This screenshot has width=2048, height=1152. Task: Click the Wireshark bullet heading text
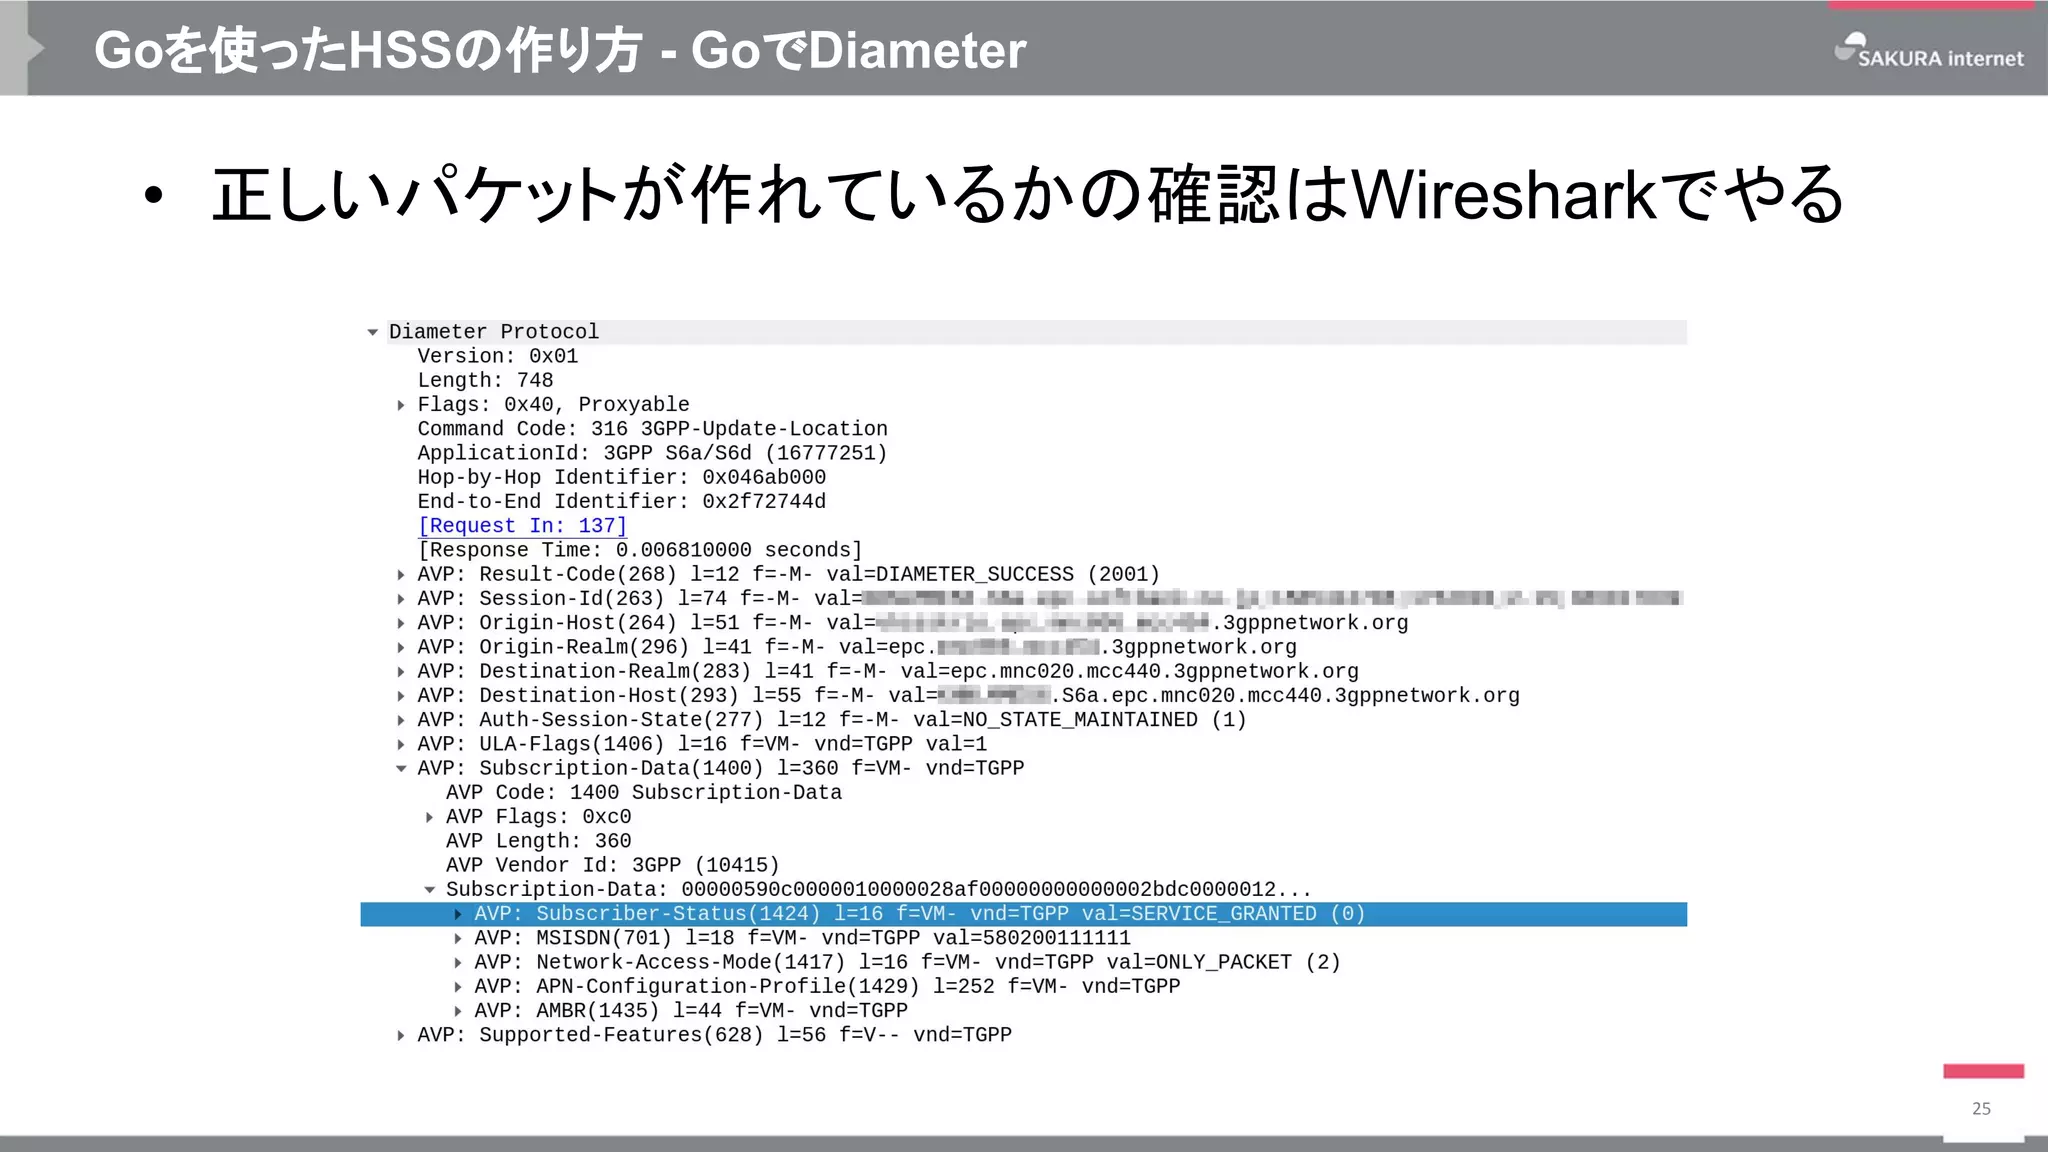click(1028, 194)
